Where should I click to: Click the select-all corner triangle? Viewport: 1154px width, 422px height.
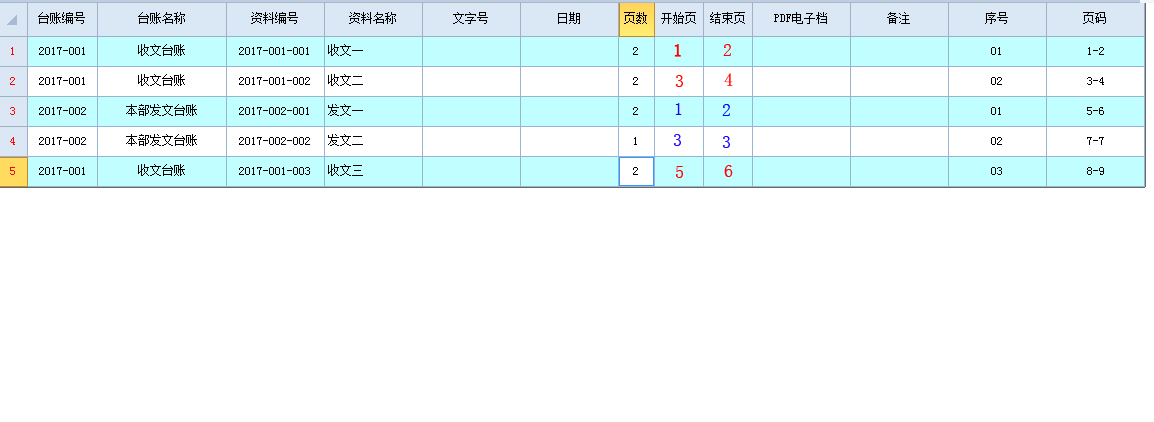[13, 20]
